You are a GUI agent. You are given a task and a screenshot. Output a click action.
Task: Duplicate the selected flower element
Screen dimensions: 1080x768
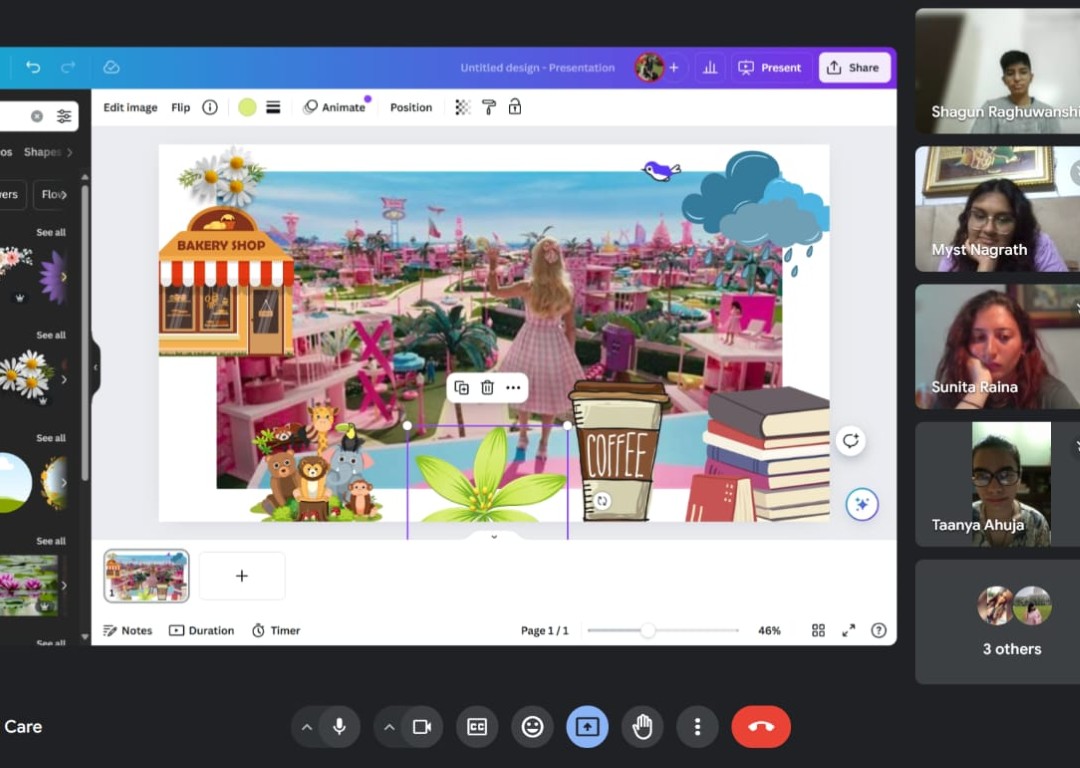pyautogui.click(x=461, y=388)
